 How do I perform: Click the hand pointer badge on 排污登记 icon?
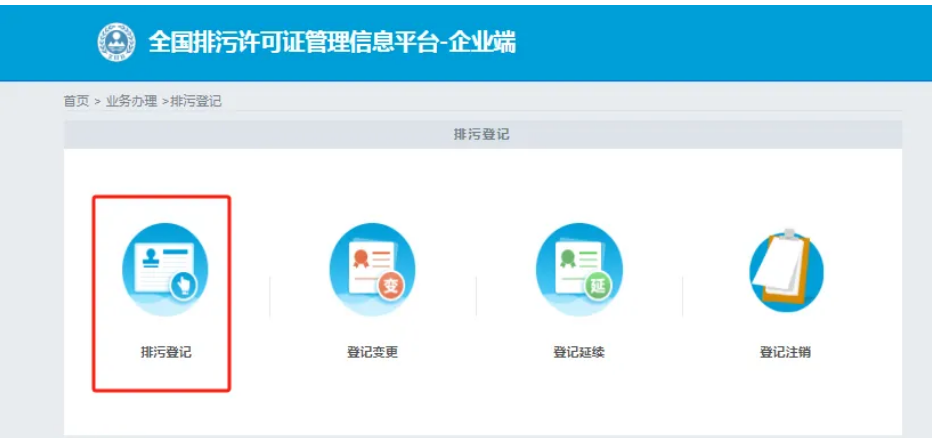[184, 286]
